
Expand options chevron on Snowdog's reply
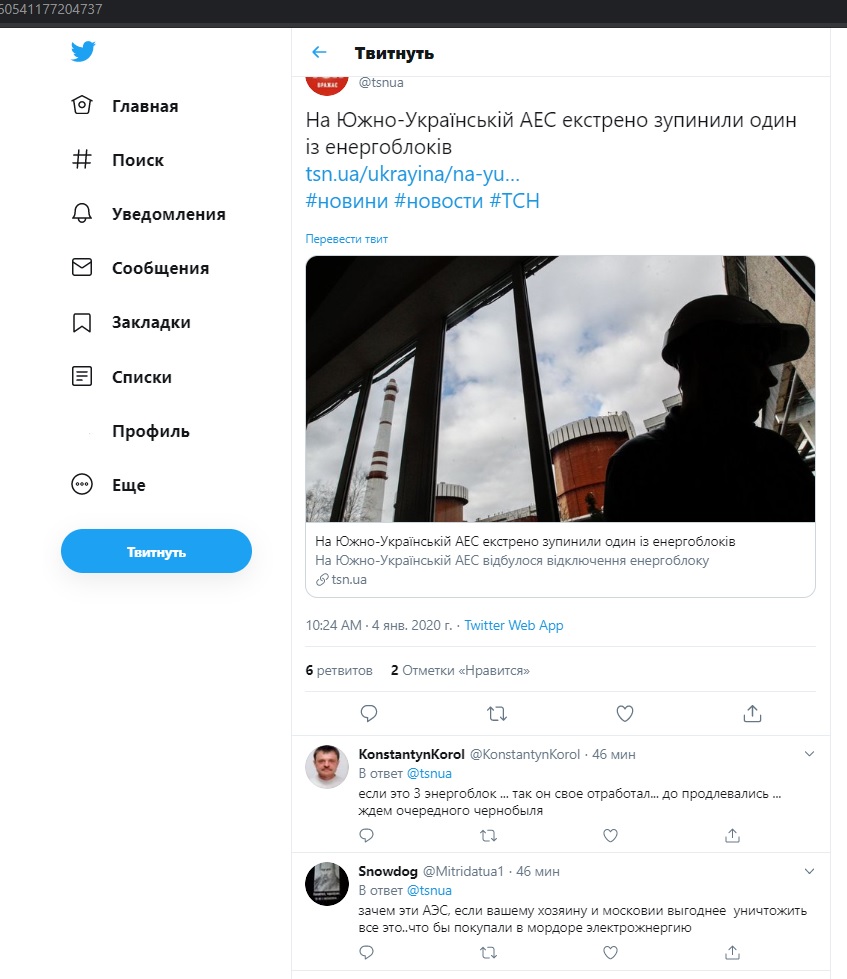[x=810, y=871]
